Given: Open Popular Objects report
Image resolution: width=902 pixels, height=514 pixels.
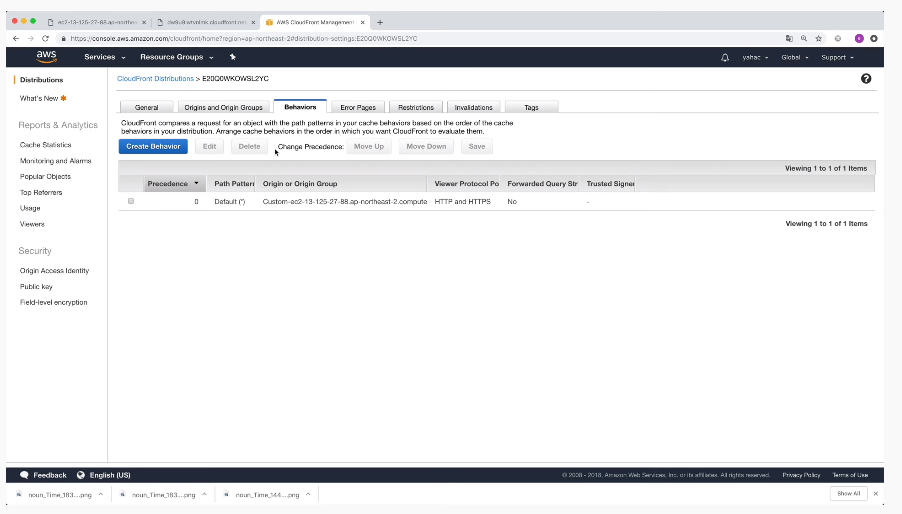Looking at the screenshot, I should 45,177.
